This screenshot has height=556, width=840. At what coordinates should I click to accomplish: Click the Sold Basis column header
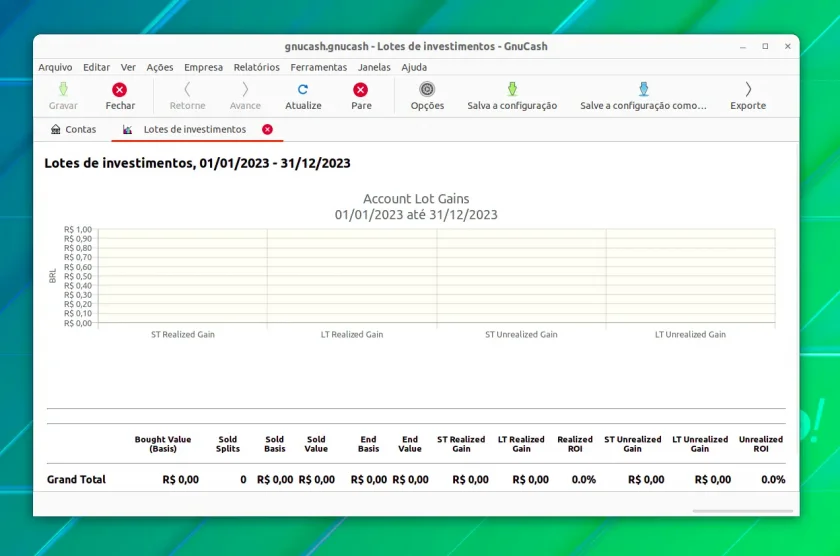[x=274, y=444]
